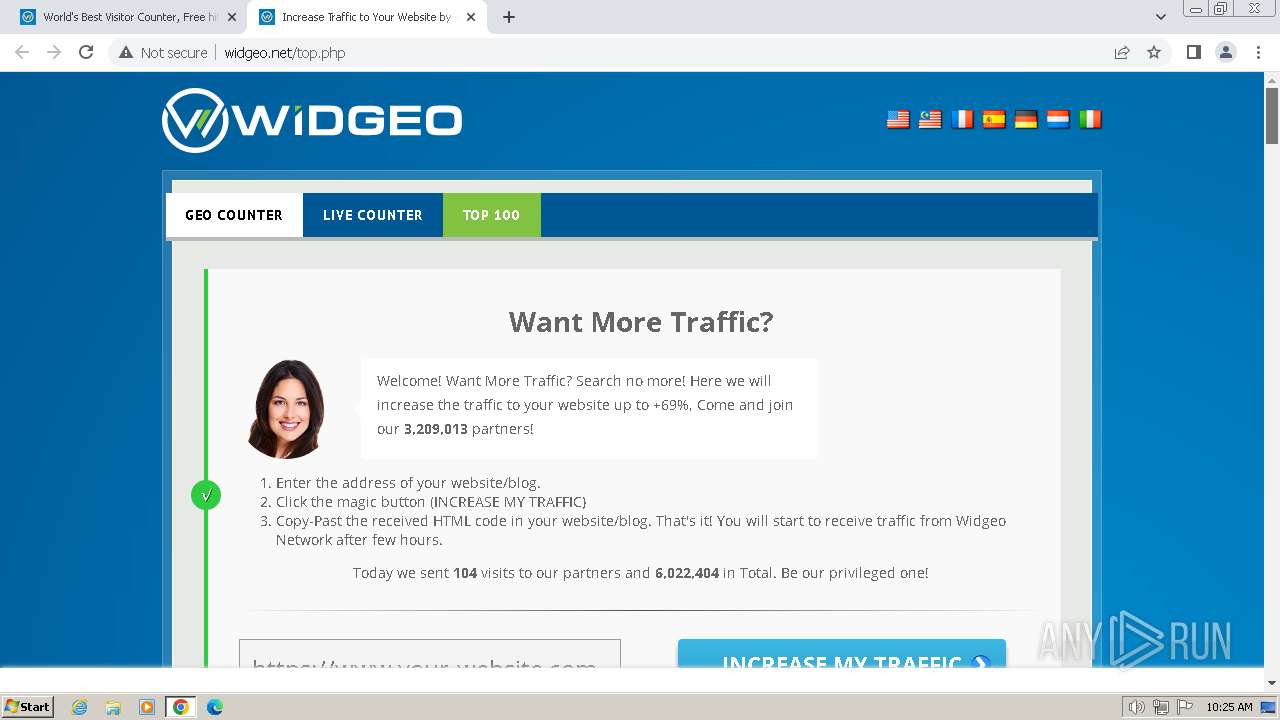Click the Widgeo logo
This screenshot has height=720, width=1280.
click(312, 120)
